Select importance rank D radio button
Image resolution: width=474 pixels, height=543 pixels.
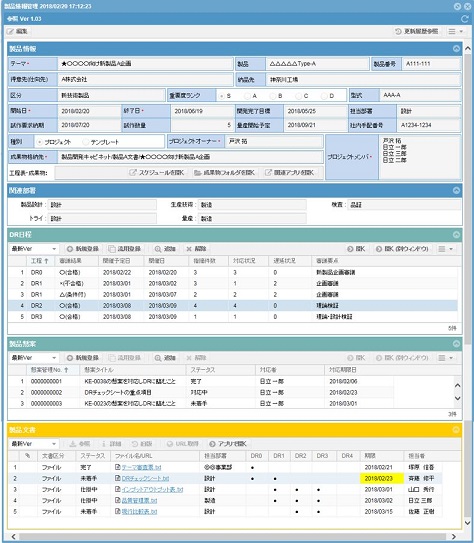pos(324,96)
